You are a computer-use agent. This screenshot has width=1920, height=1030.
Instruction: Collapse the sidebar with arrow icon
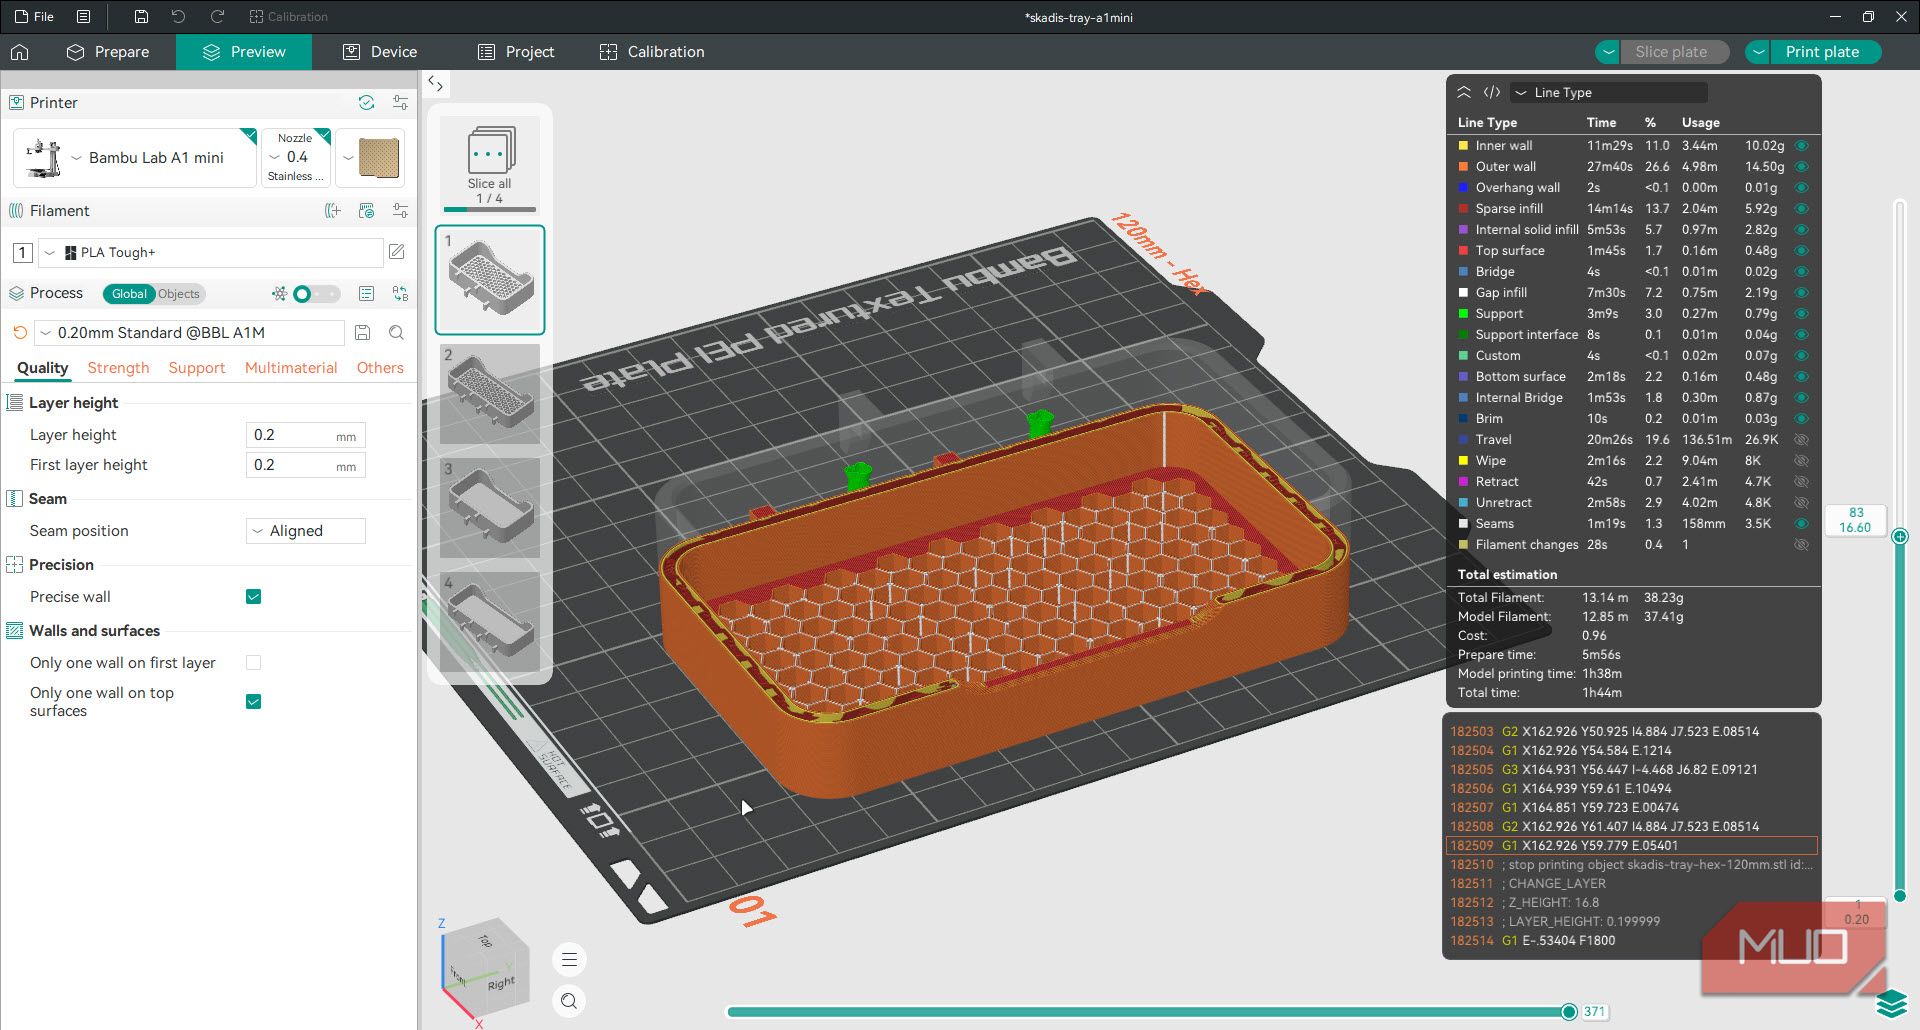(435, 84)
